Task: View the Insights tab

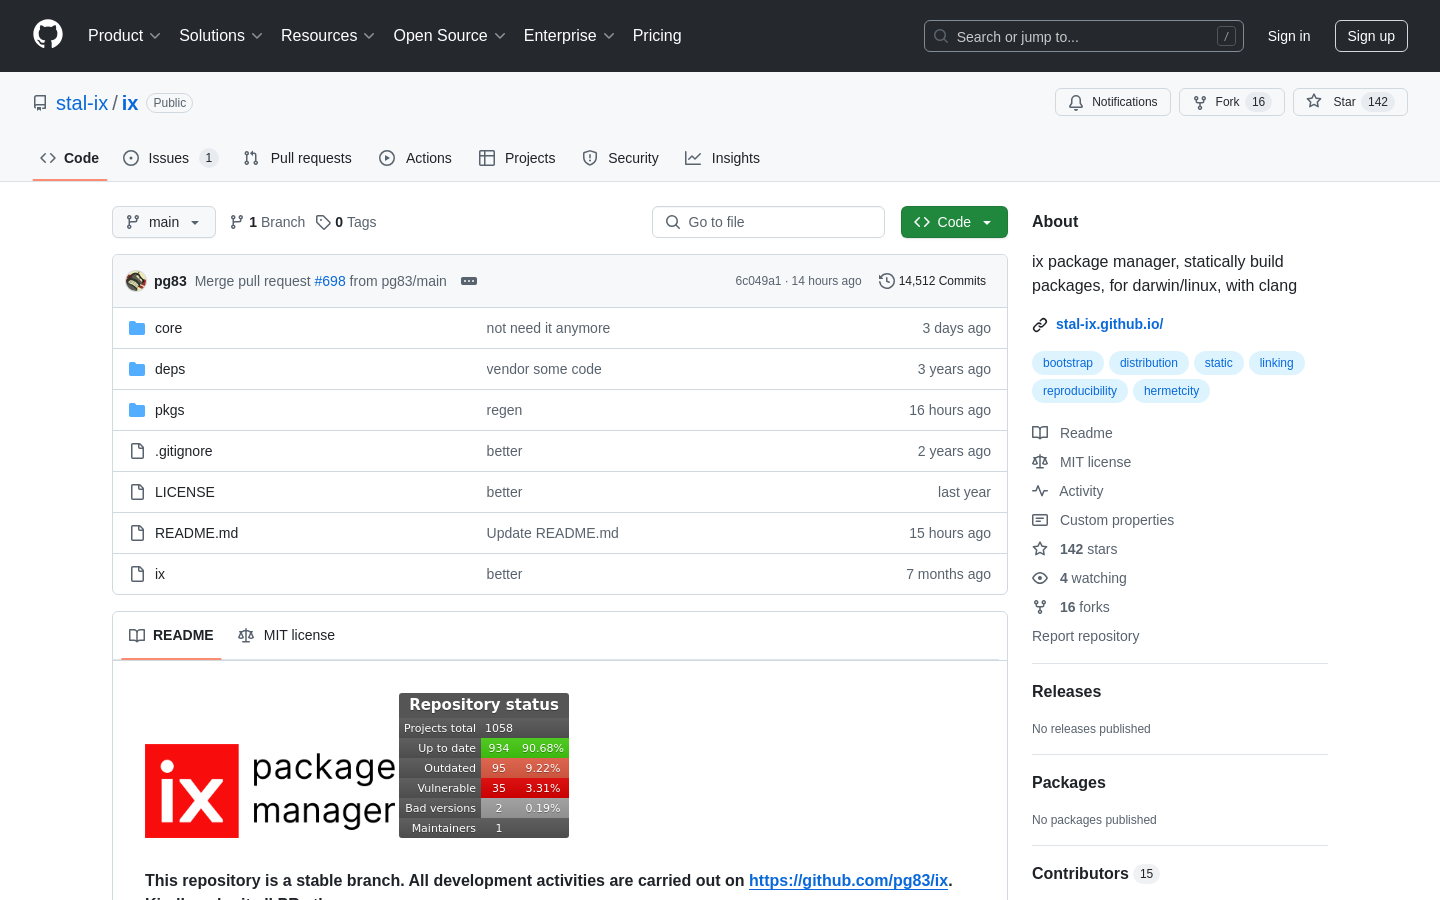Action: (722, 158)
